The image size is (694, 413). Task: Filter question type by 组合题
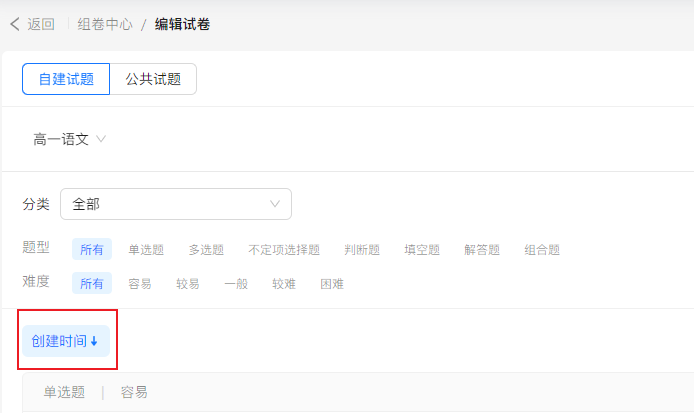pos(542,250)
